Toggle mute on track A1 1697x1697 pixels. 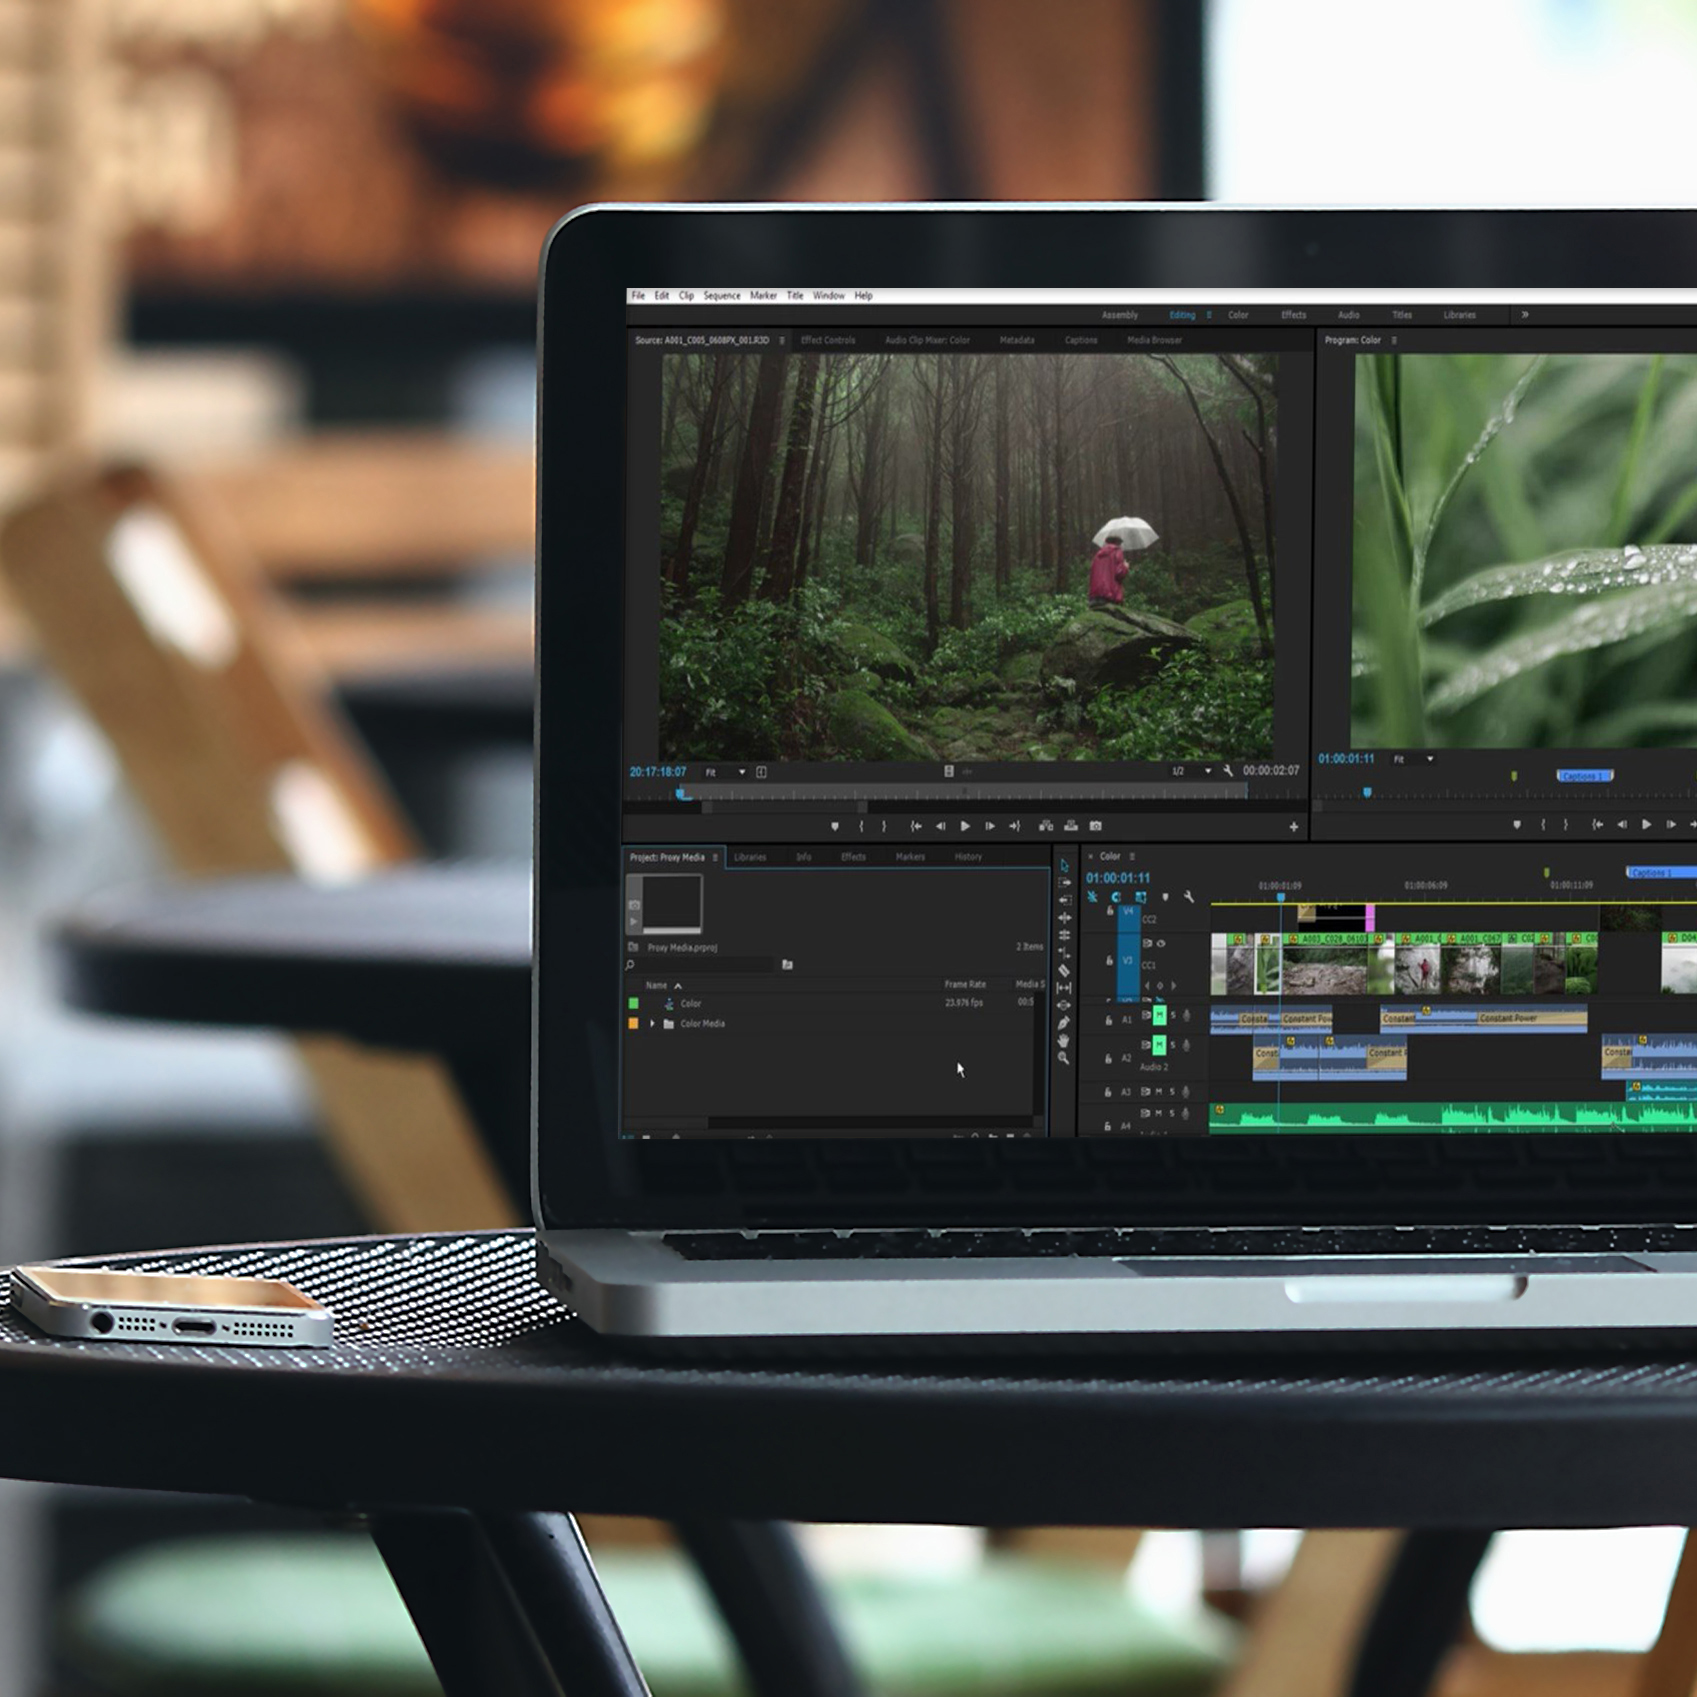tap(1160, 1016)
